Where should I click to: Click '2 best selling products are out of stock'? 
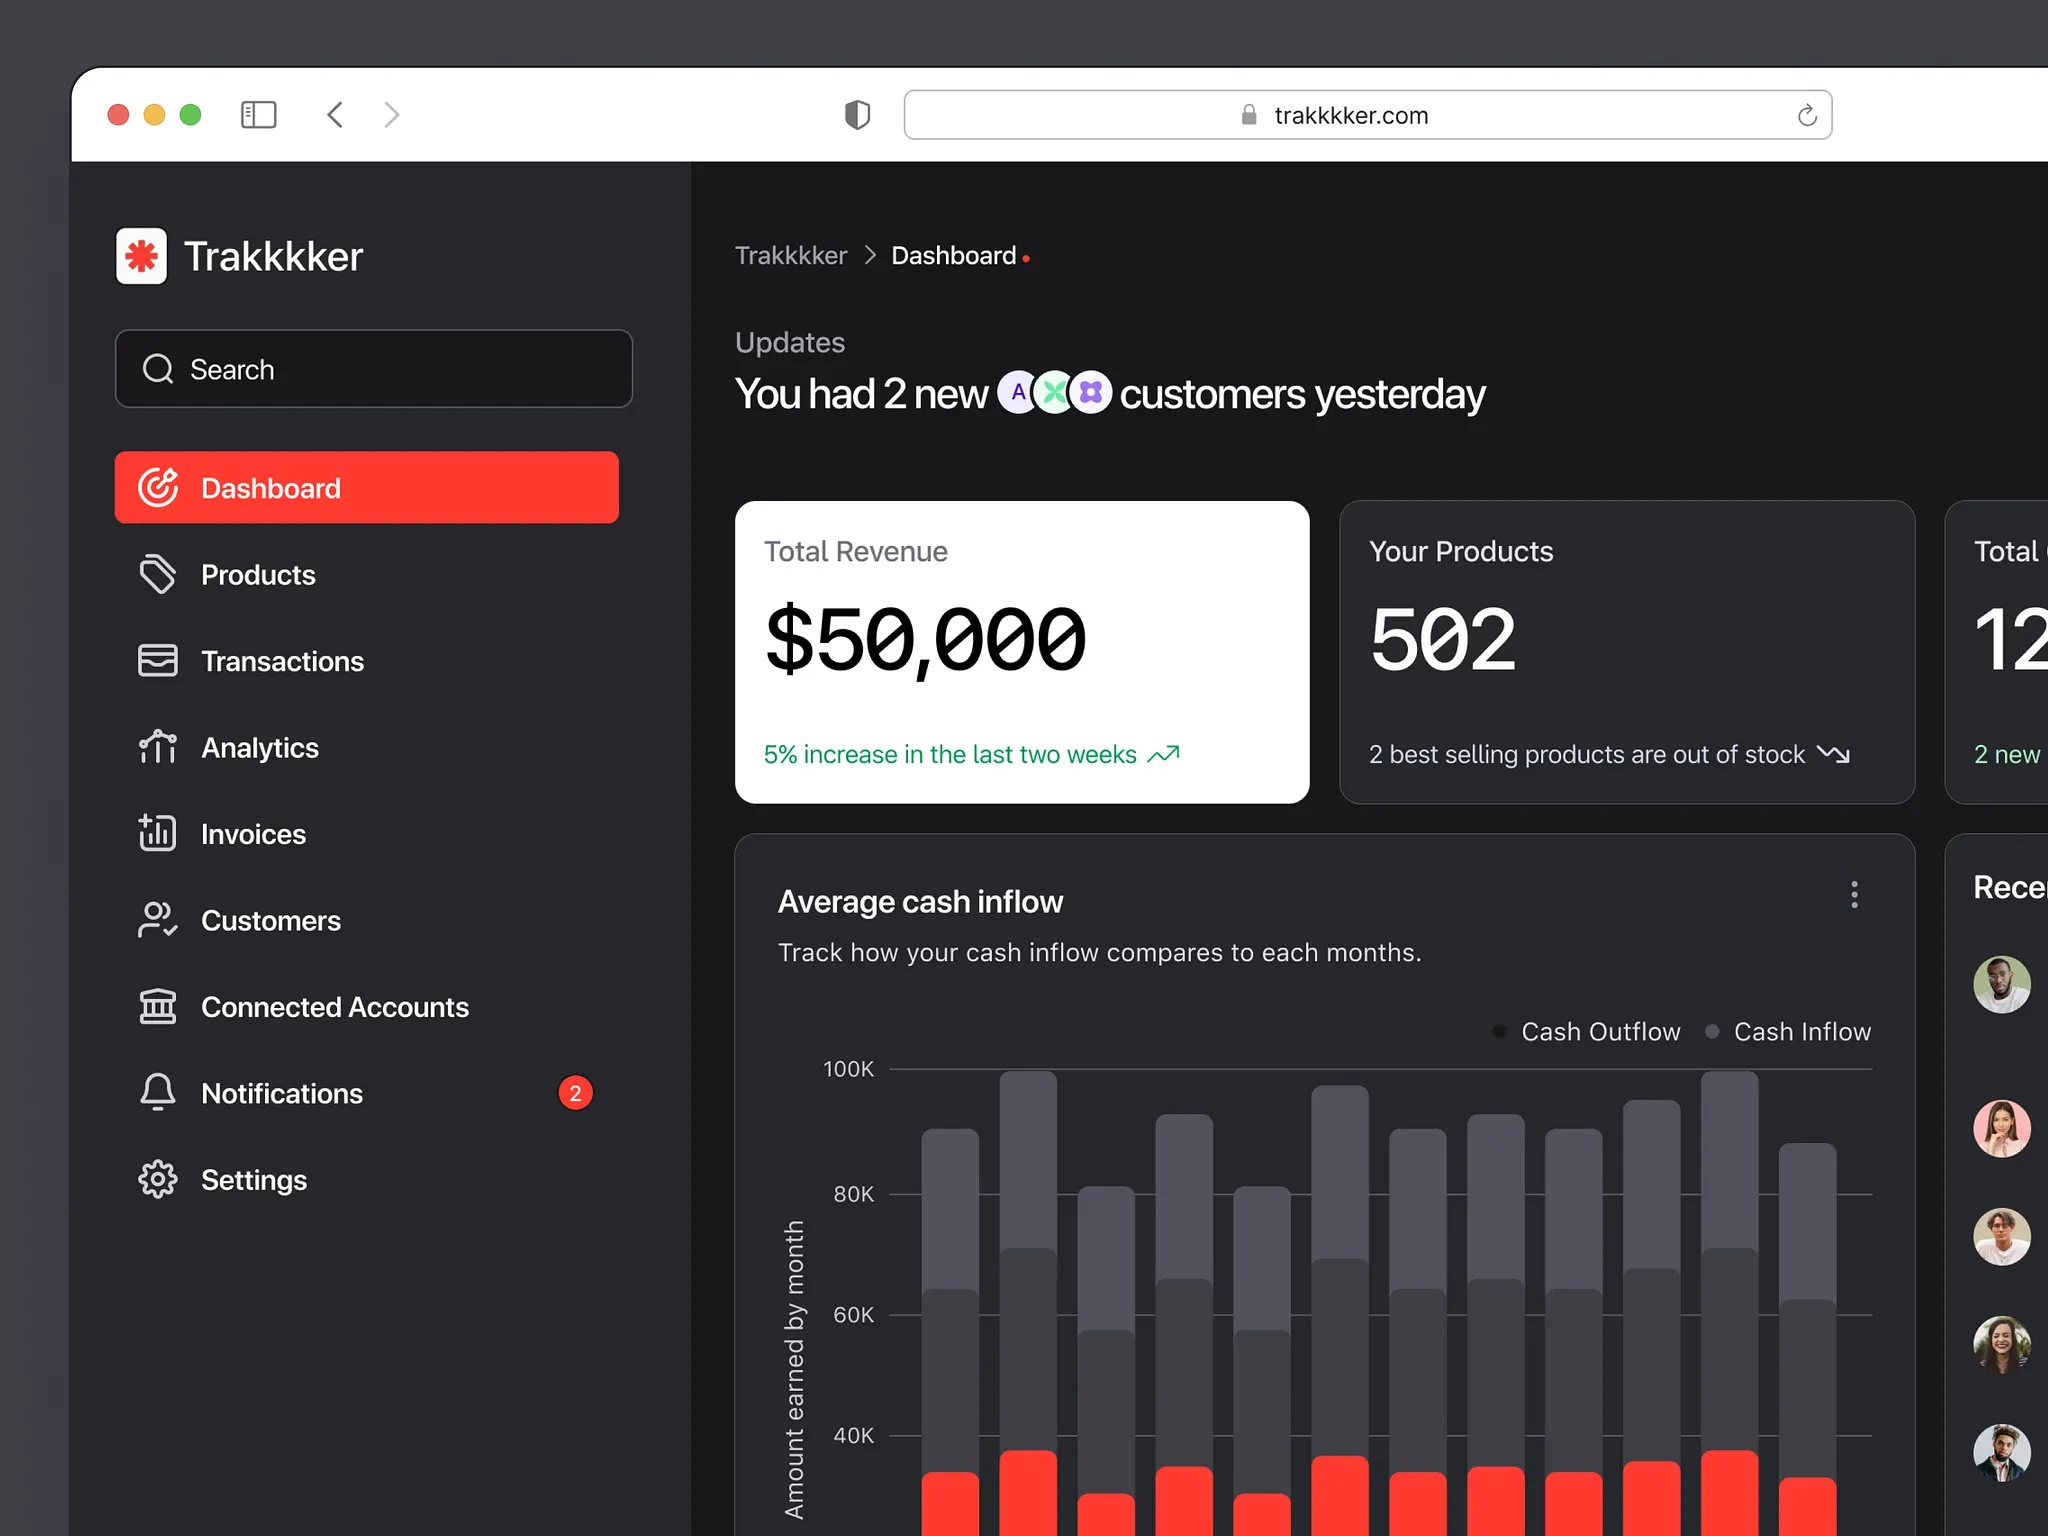pos(1587,754)
